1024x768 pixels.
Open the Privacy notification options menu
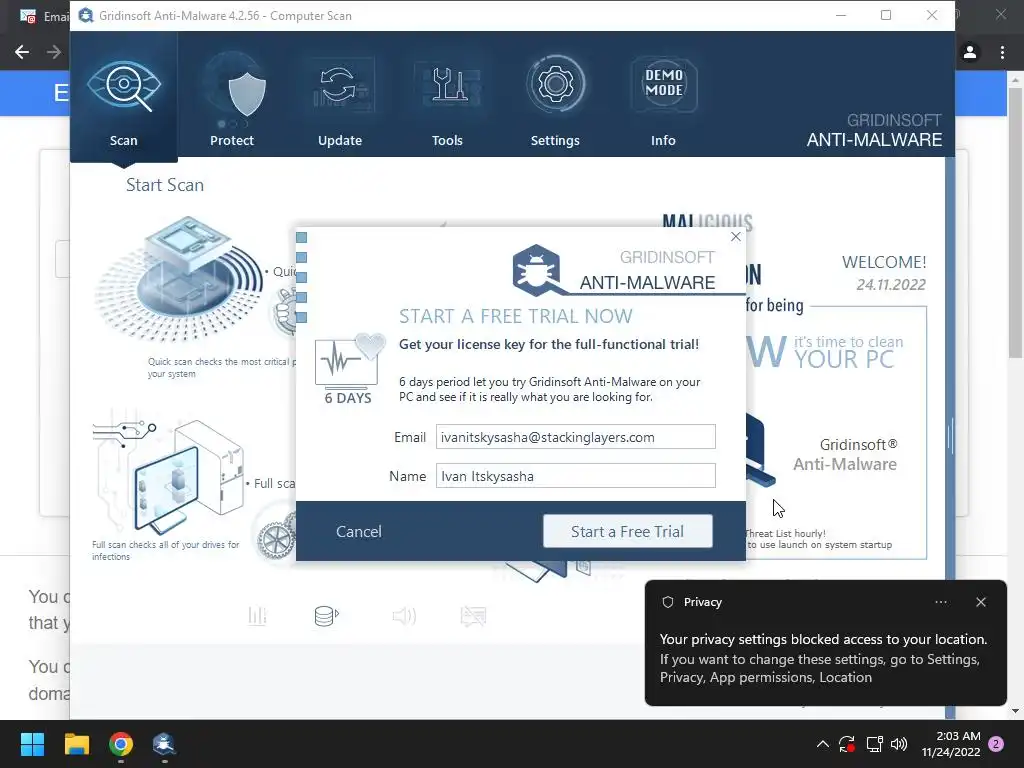pyautogui.click(x=941, y=602)
